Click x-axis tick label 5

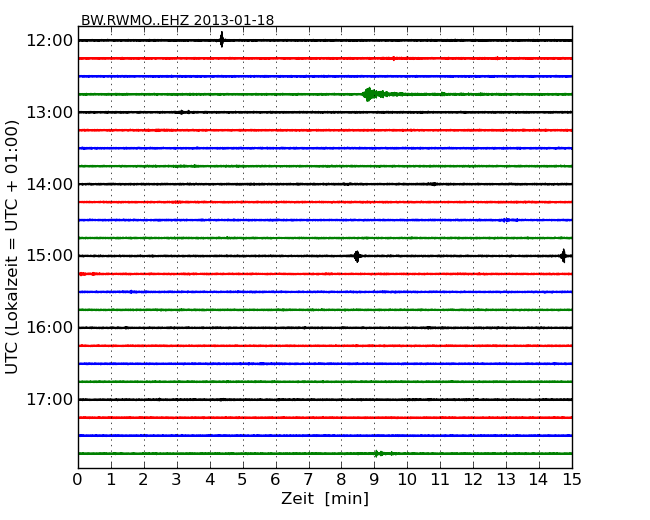(x=243, y=480)
